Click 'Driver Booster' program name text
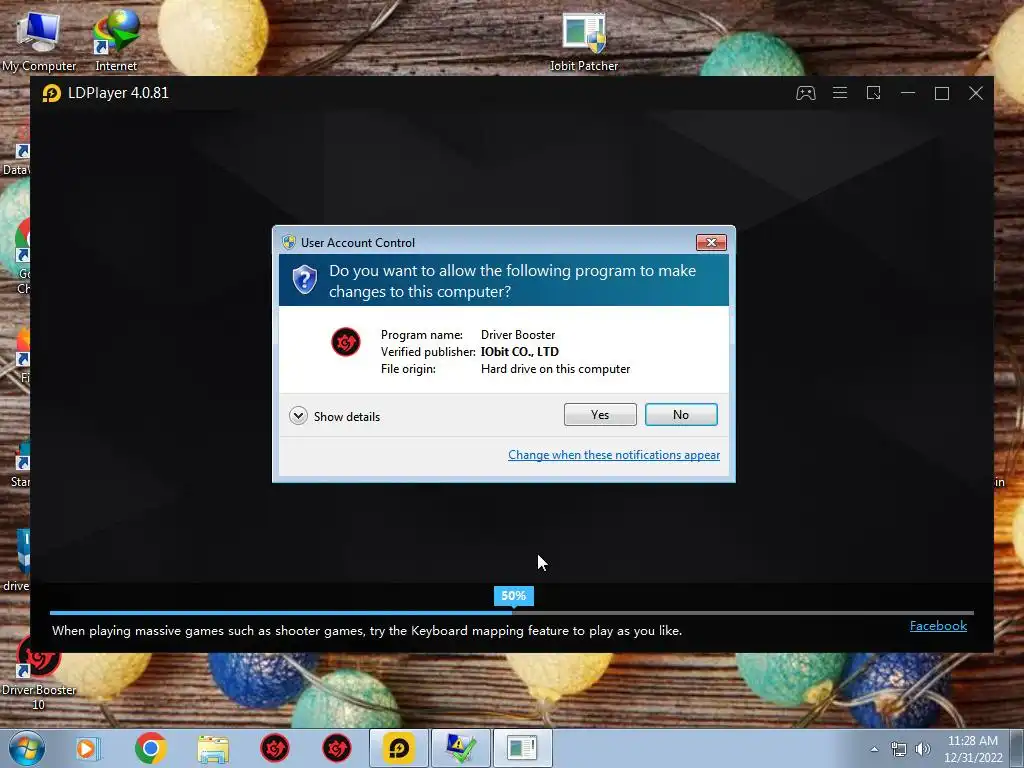 click(x=518, y=335)
